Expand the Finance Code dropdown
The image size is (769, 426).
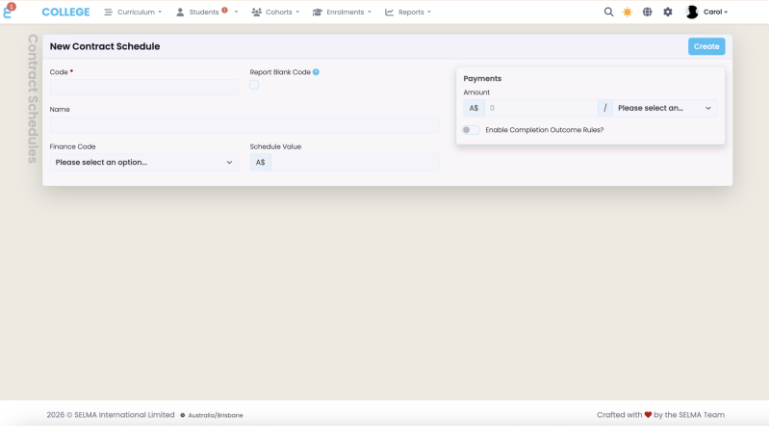coord(145,162)
